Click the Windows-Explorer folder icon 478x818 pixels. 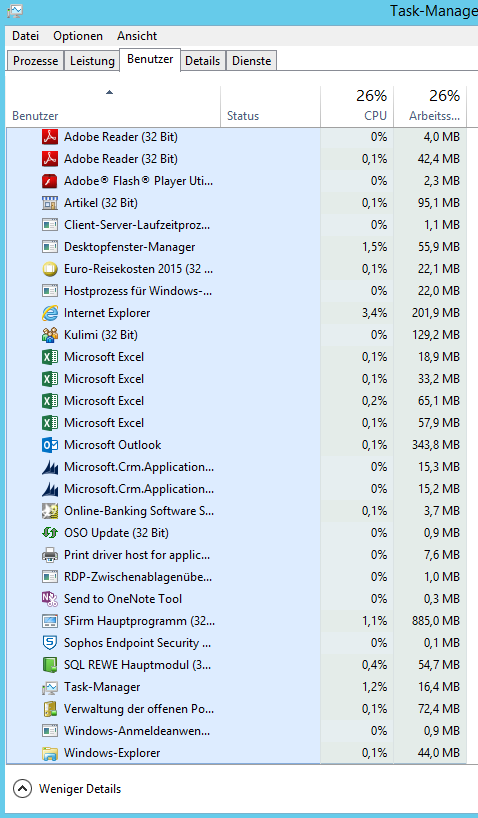point(50,753)
